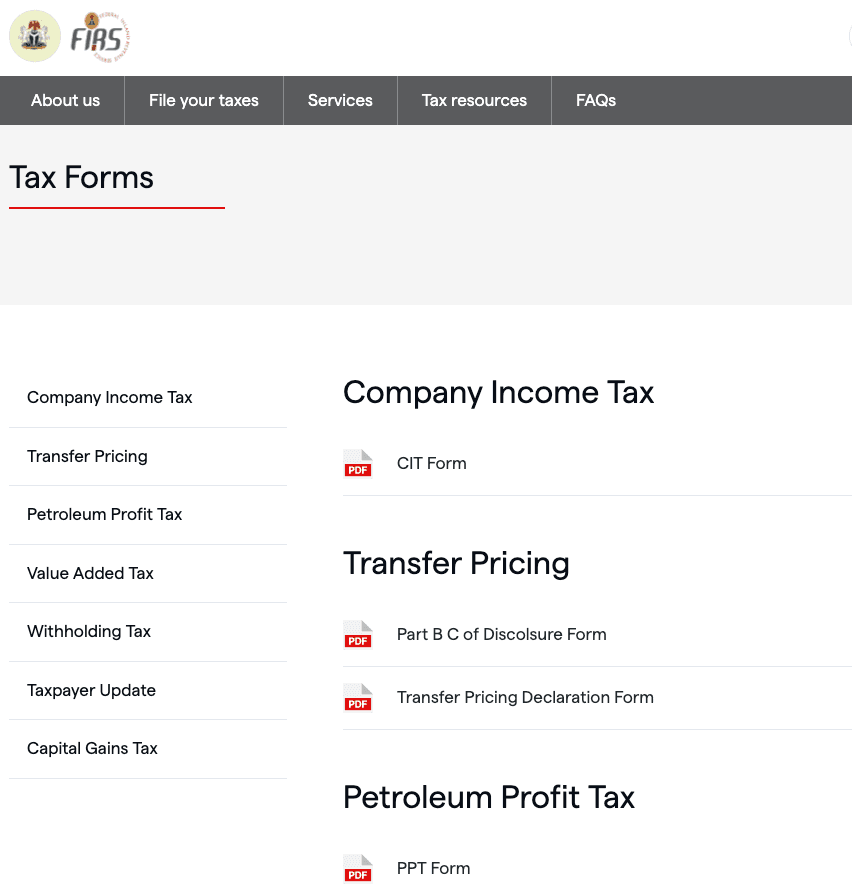Open Transfer Pricing Declaration Form link

(525, 698)
